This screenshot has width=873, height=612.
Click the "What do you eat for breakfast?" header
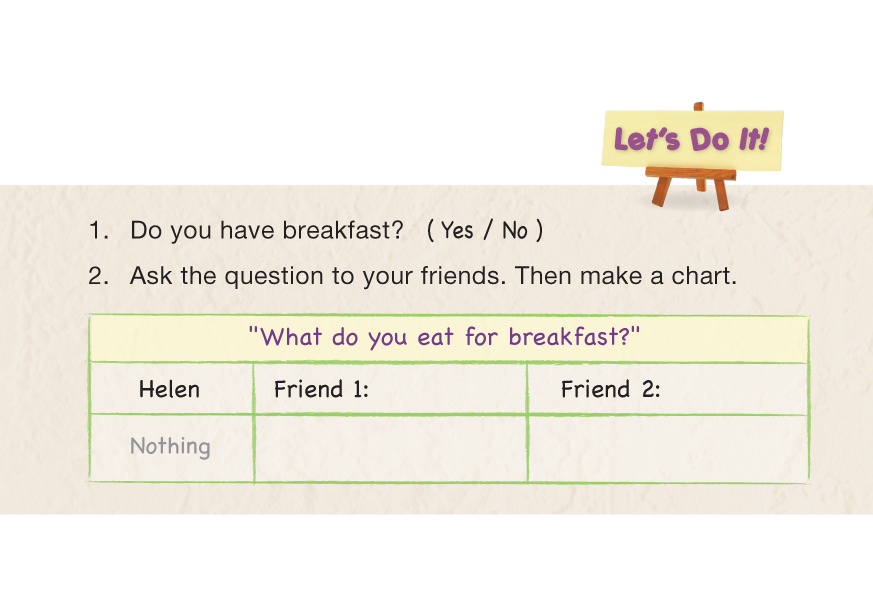click(449, 336)
